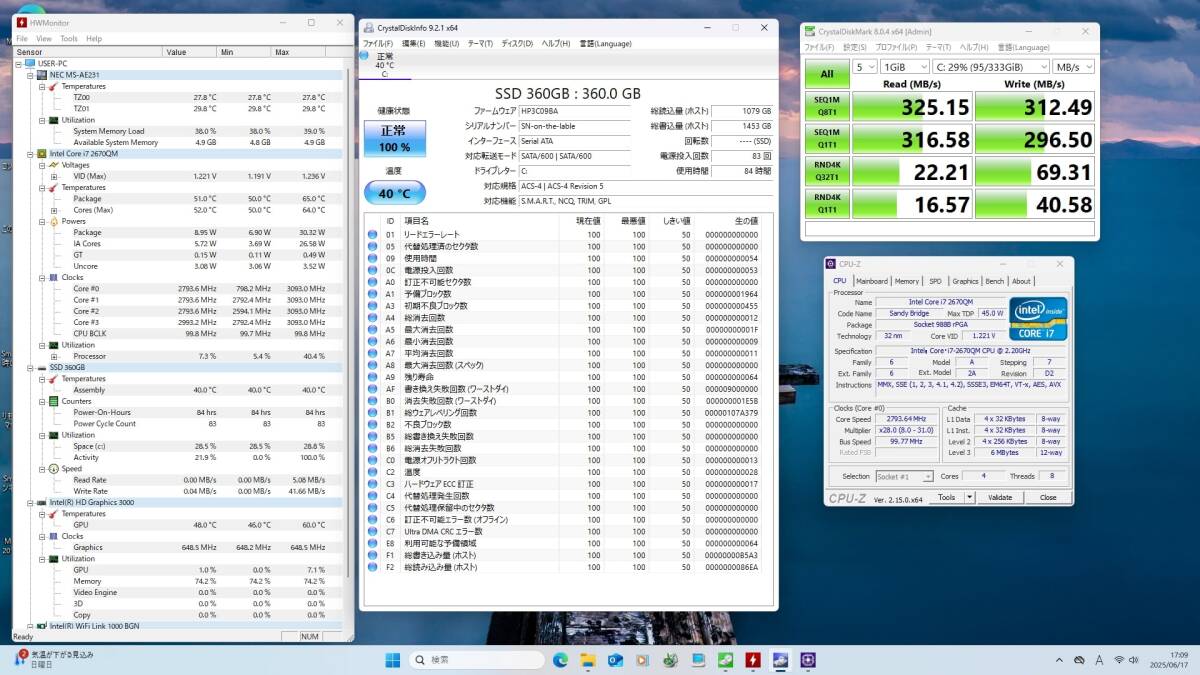Open File Explorer from the taskbar
The image size is (1200, 675).
click(588, 660)
